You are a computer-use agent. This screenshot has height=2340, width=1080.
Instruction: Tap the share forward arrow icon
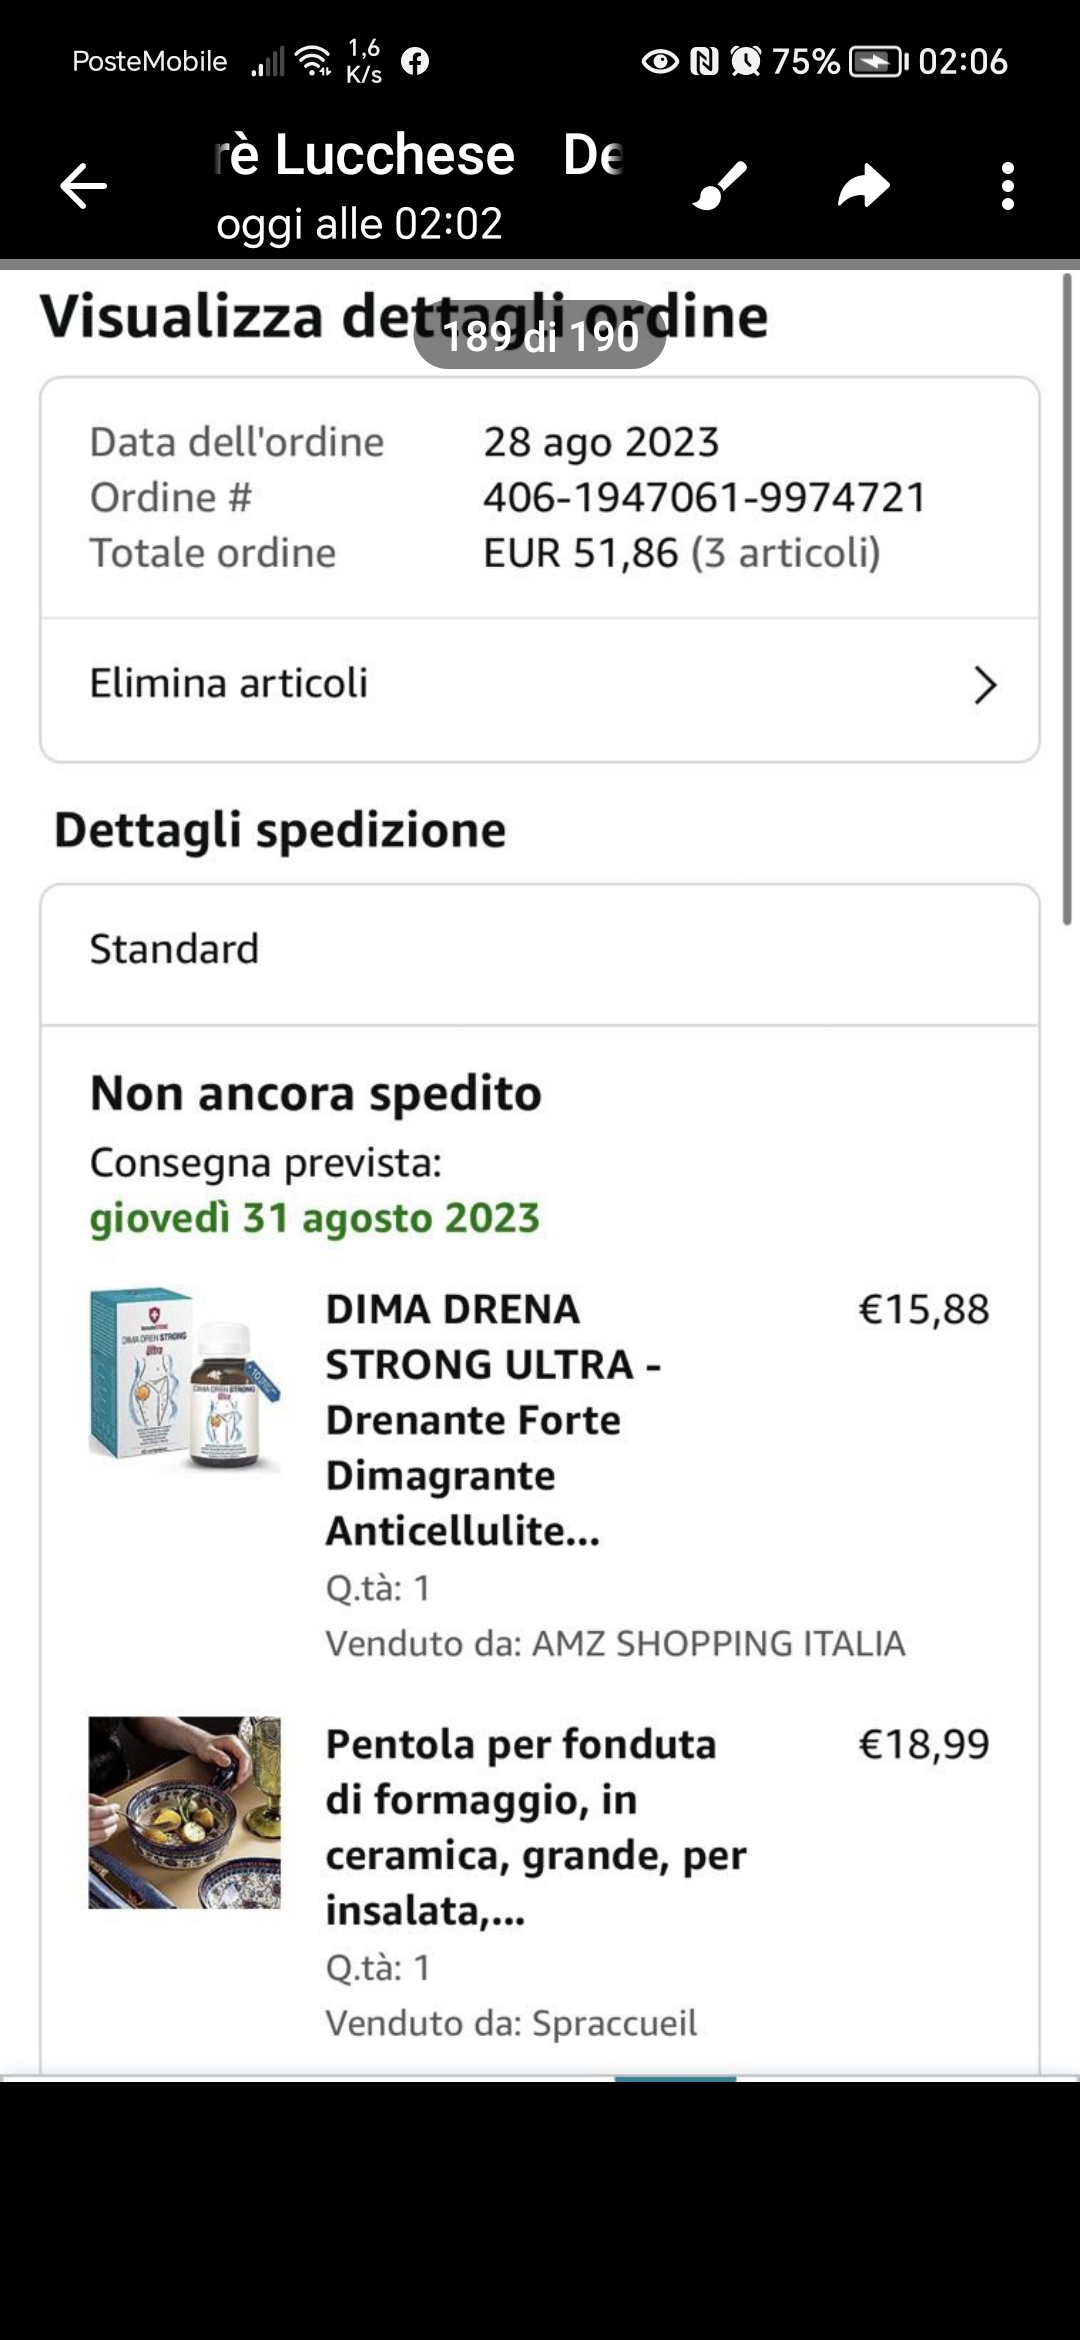tap(864, 186)
